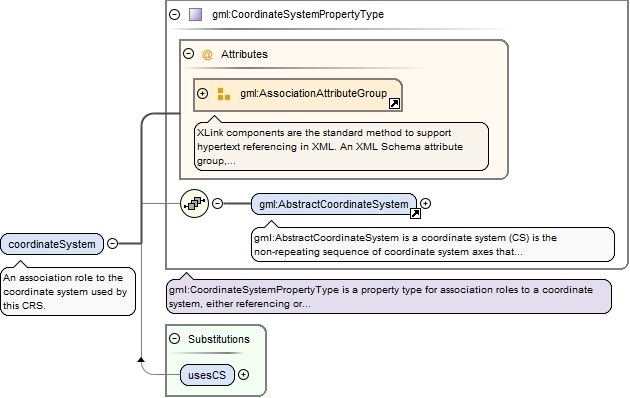Click the attribute group yellow blocks icon
The width and height of the screenshot is (630, 398).
point(223,94)
